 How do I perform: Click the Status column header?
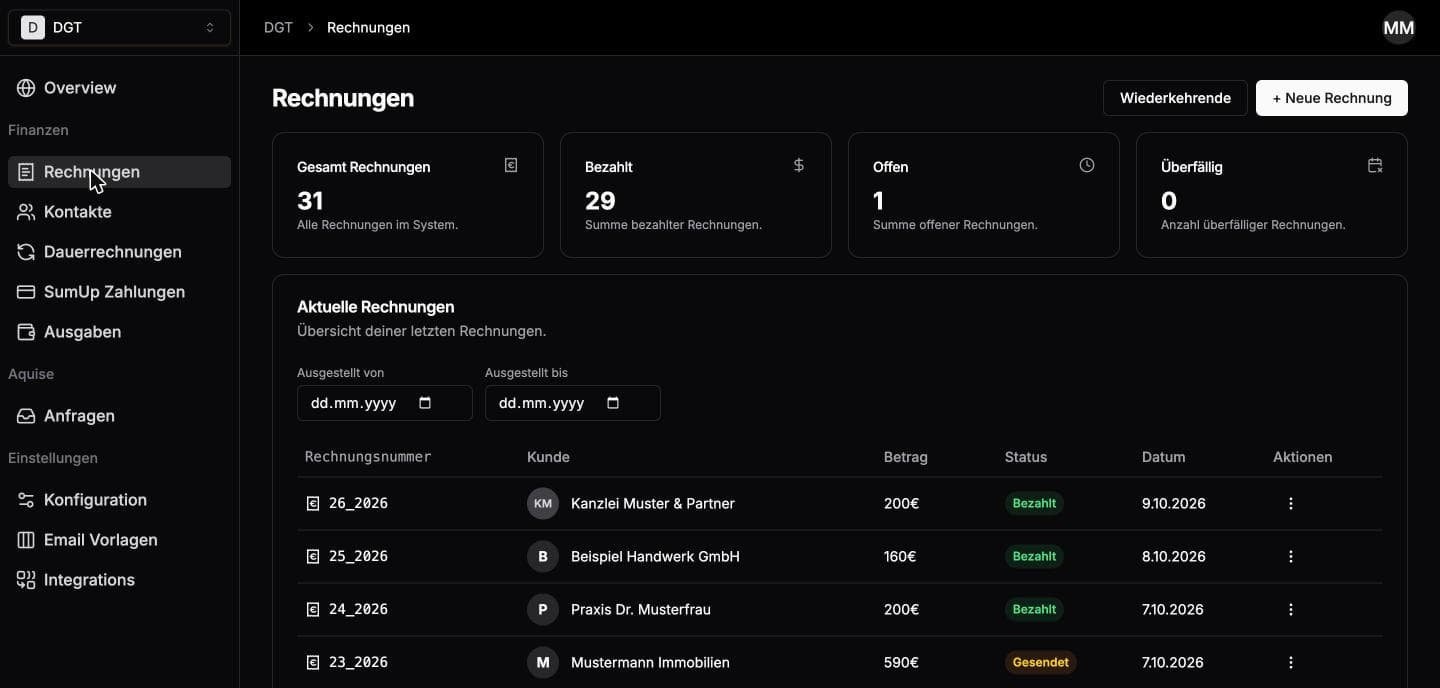tap(1026, 457)
